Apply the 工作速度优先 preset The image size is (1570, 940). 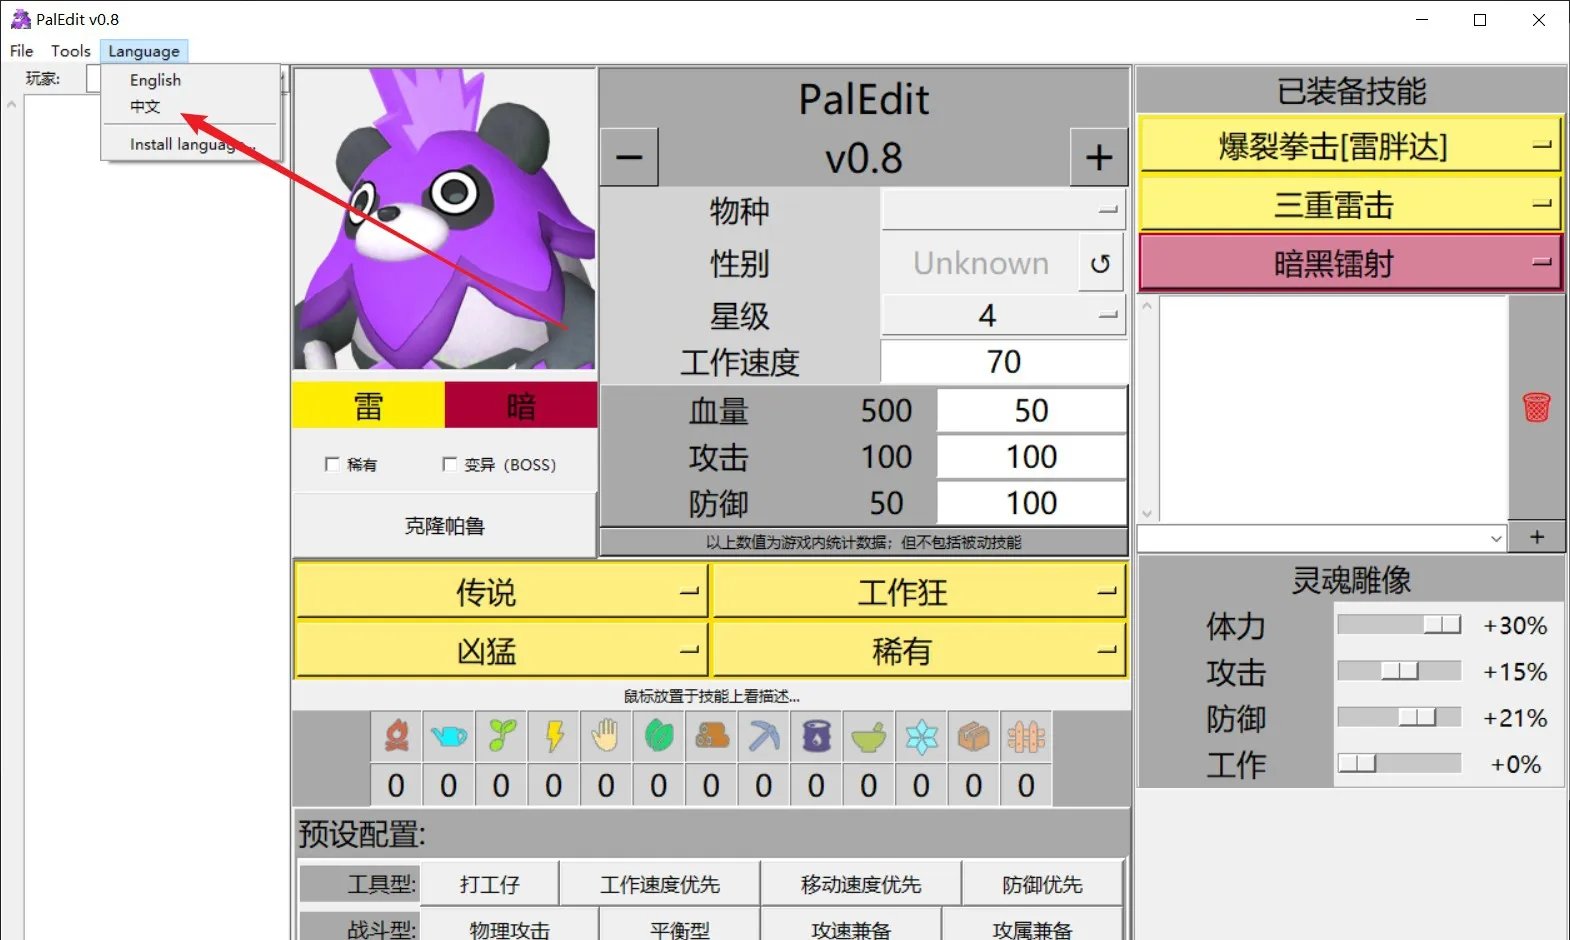[660, 884]
